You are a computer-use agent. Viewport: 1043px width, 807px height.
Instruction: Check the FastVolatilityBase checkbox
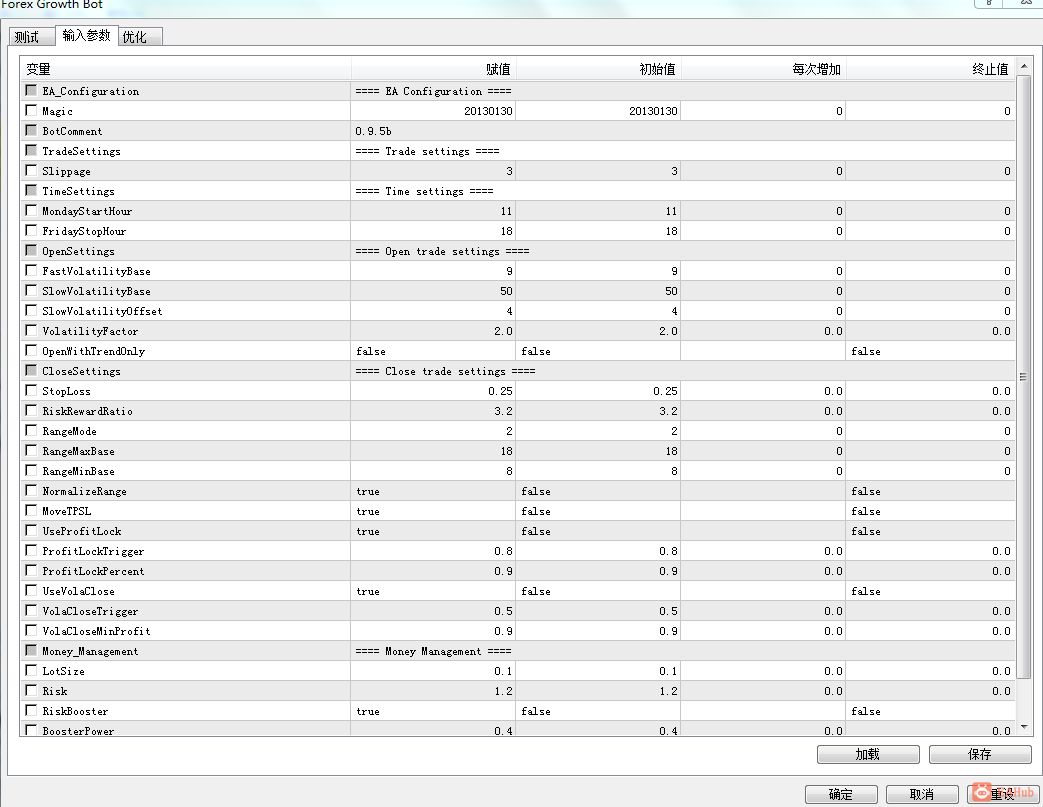coord(31,270)
